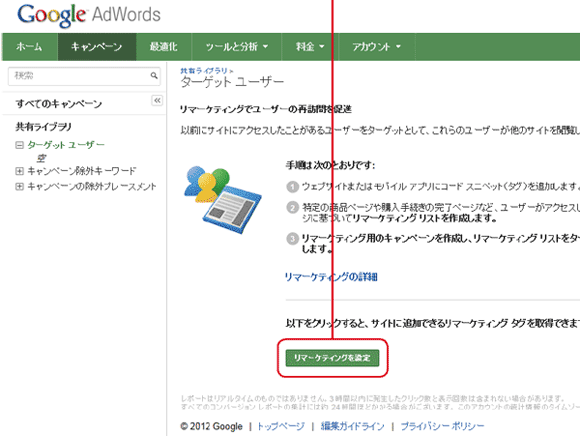
Task: Open the 料金 dropdown menu
Action: [x=310, y=47]
